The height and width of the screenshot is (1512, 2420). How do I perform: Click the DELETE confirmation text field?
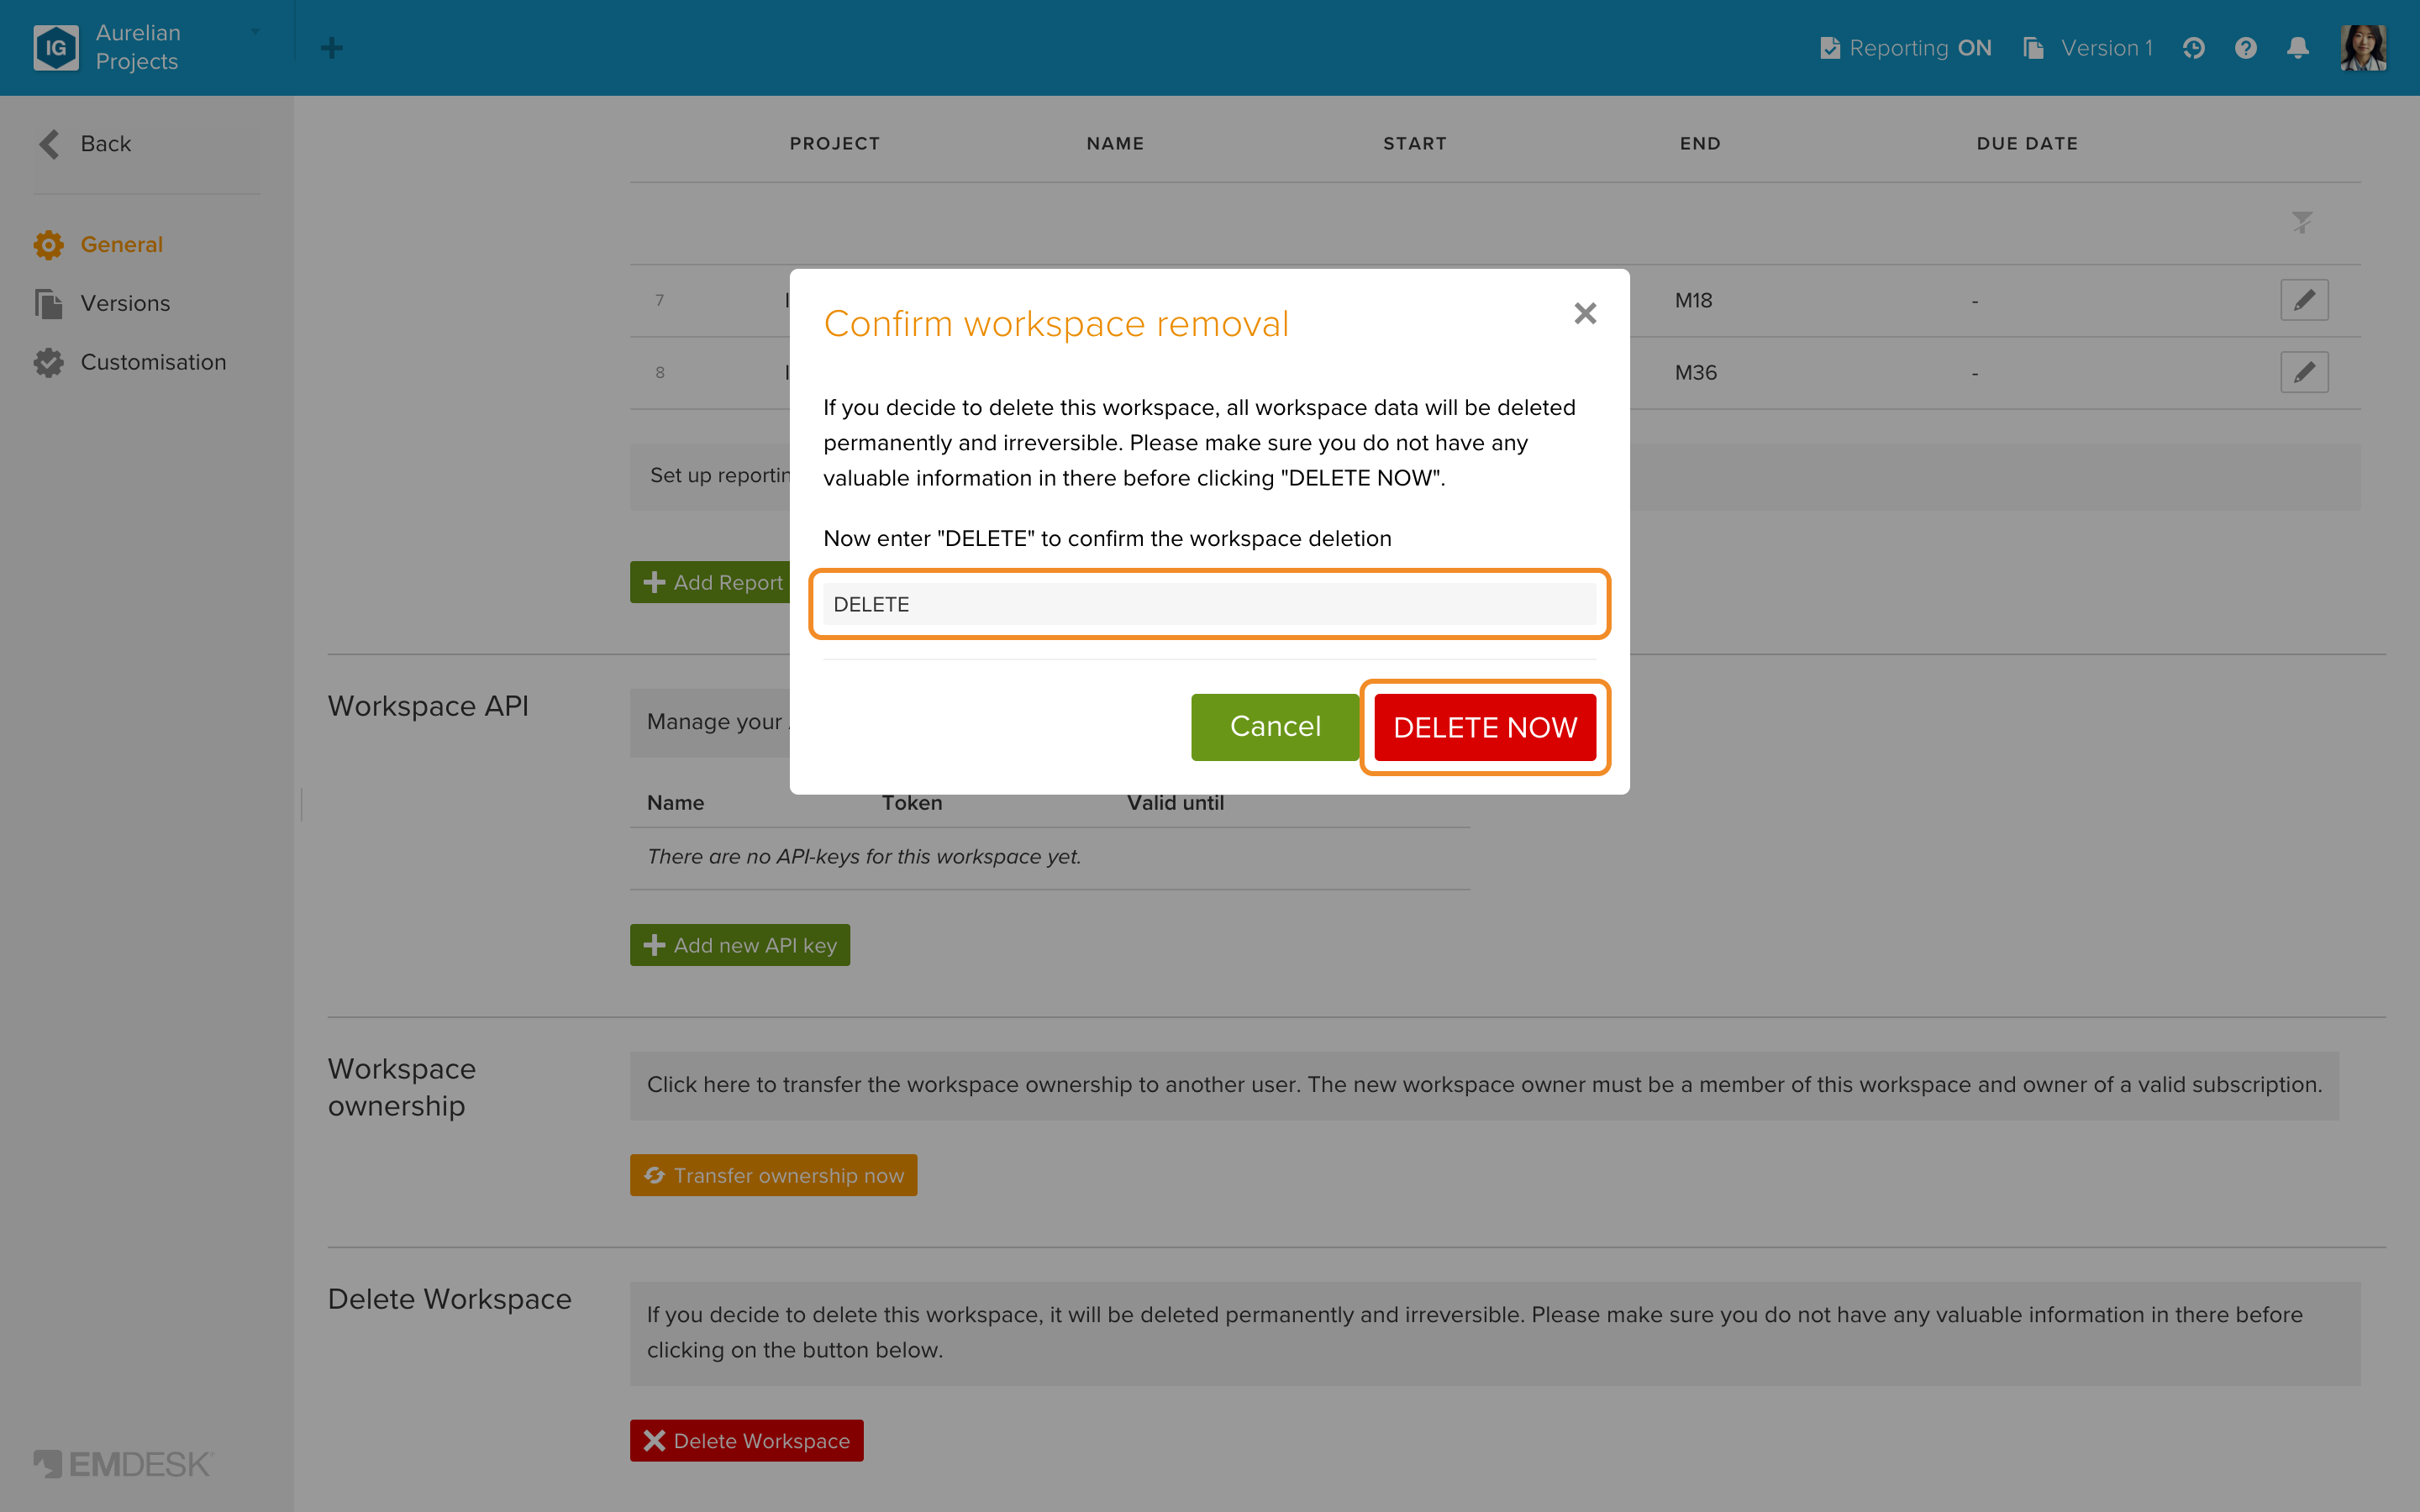(1209, 604)
